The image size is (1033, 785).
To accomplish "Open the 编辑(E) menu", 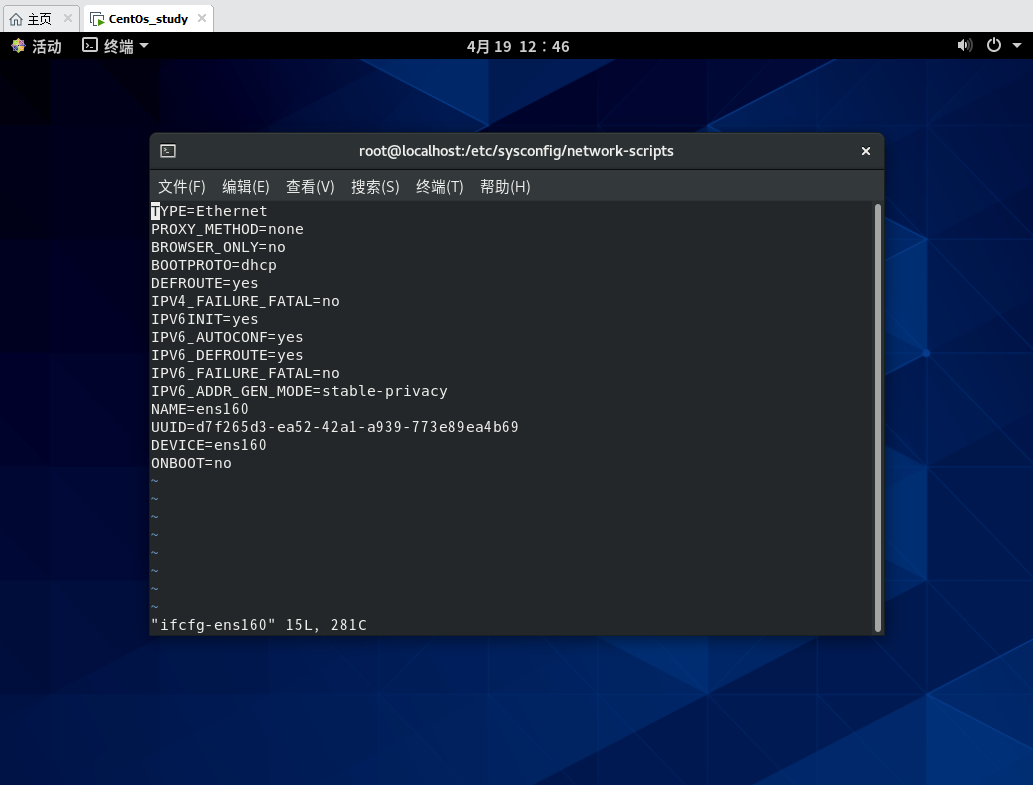I will (x=245, y=187).
